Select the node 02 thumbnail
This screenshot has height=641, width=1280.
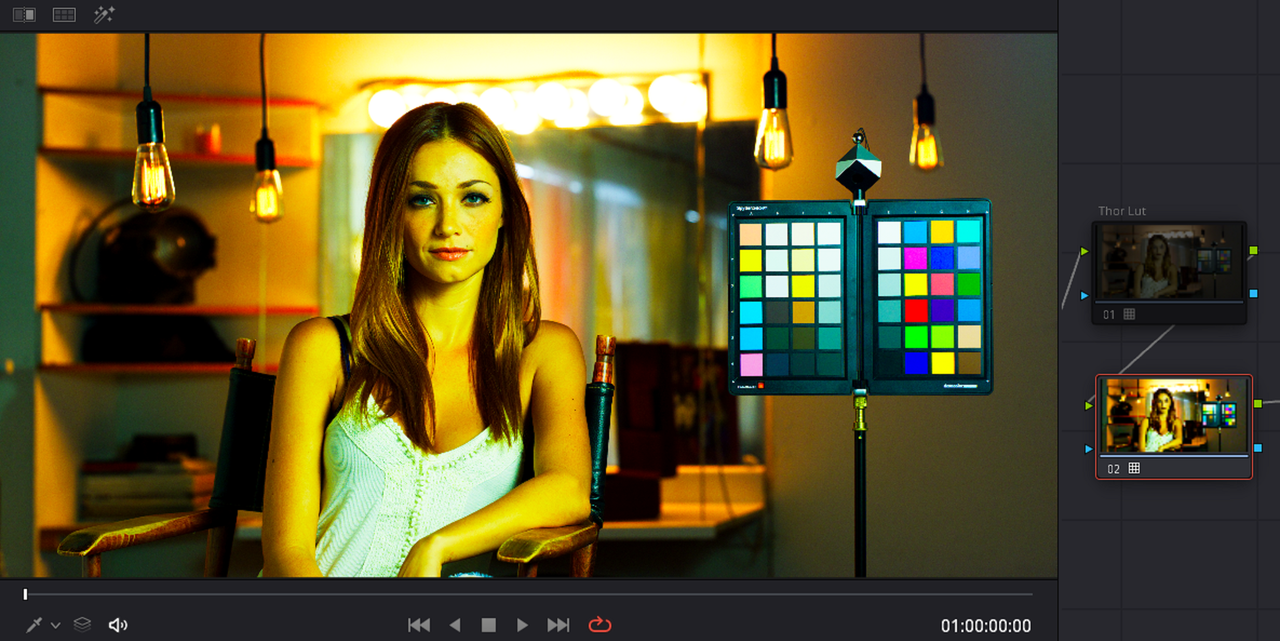(1174, 416)
